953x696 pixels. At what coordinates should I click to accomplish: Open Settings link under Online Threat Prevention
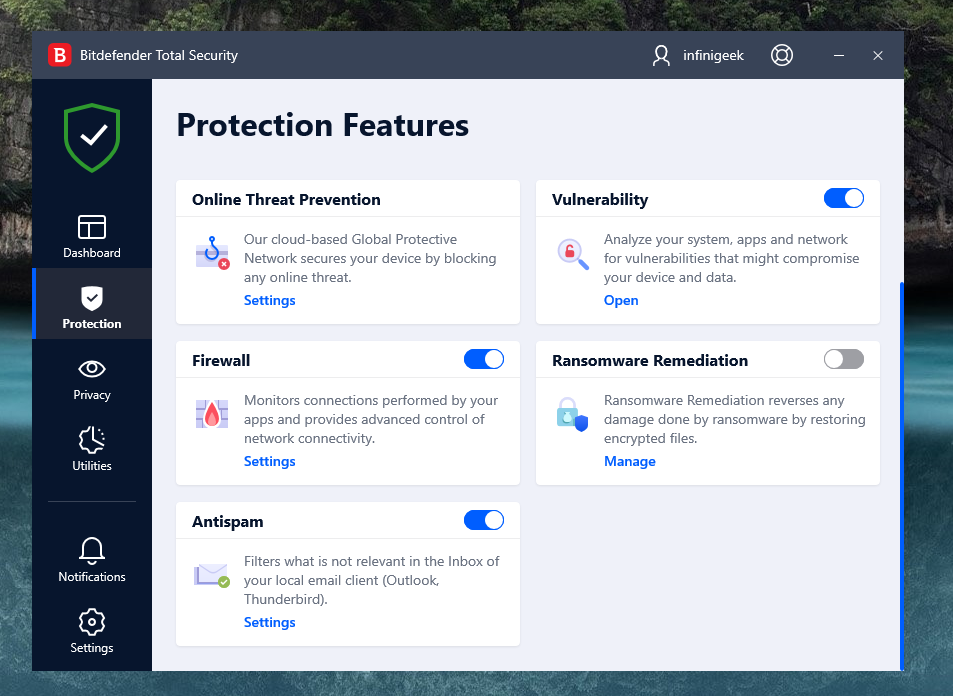(x=270, y=300)
